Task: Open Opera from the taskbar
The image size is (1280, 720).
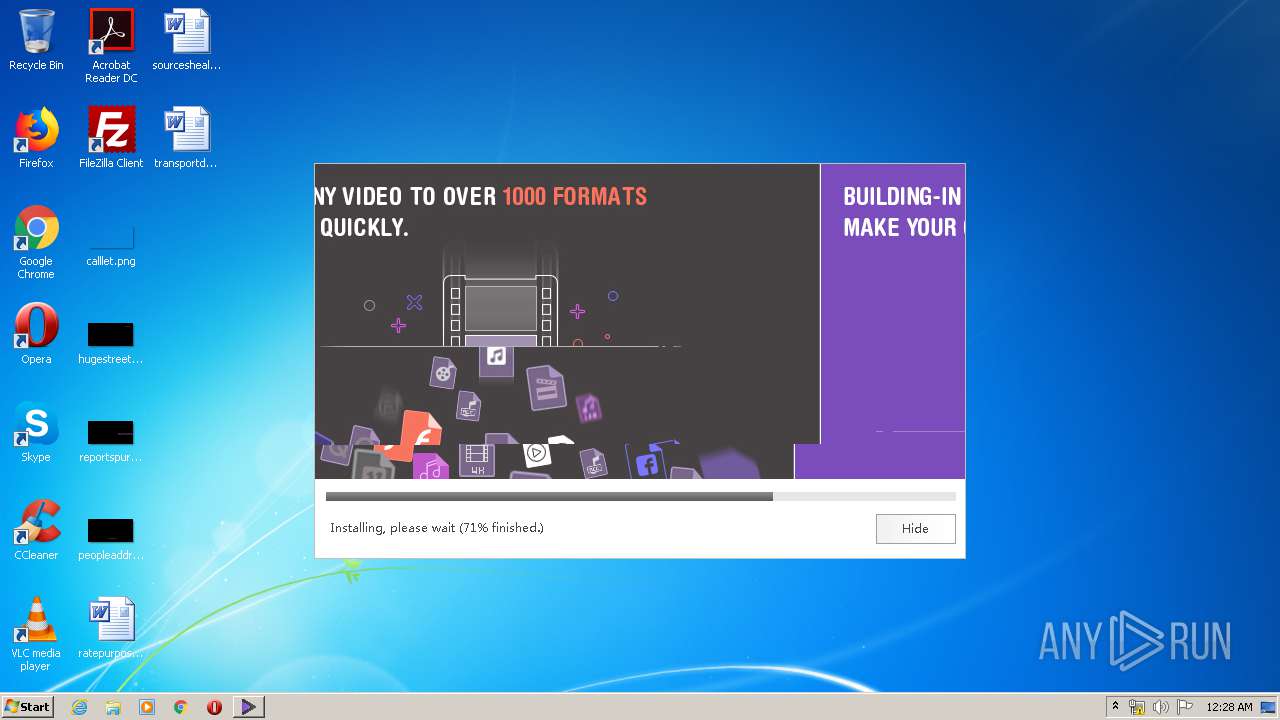Action: coord(214,707)
